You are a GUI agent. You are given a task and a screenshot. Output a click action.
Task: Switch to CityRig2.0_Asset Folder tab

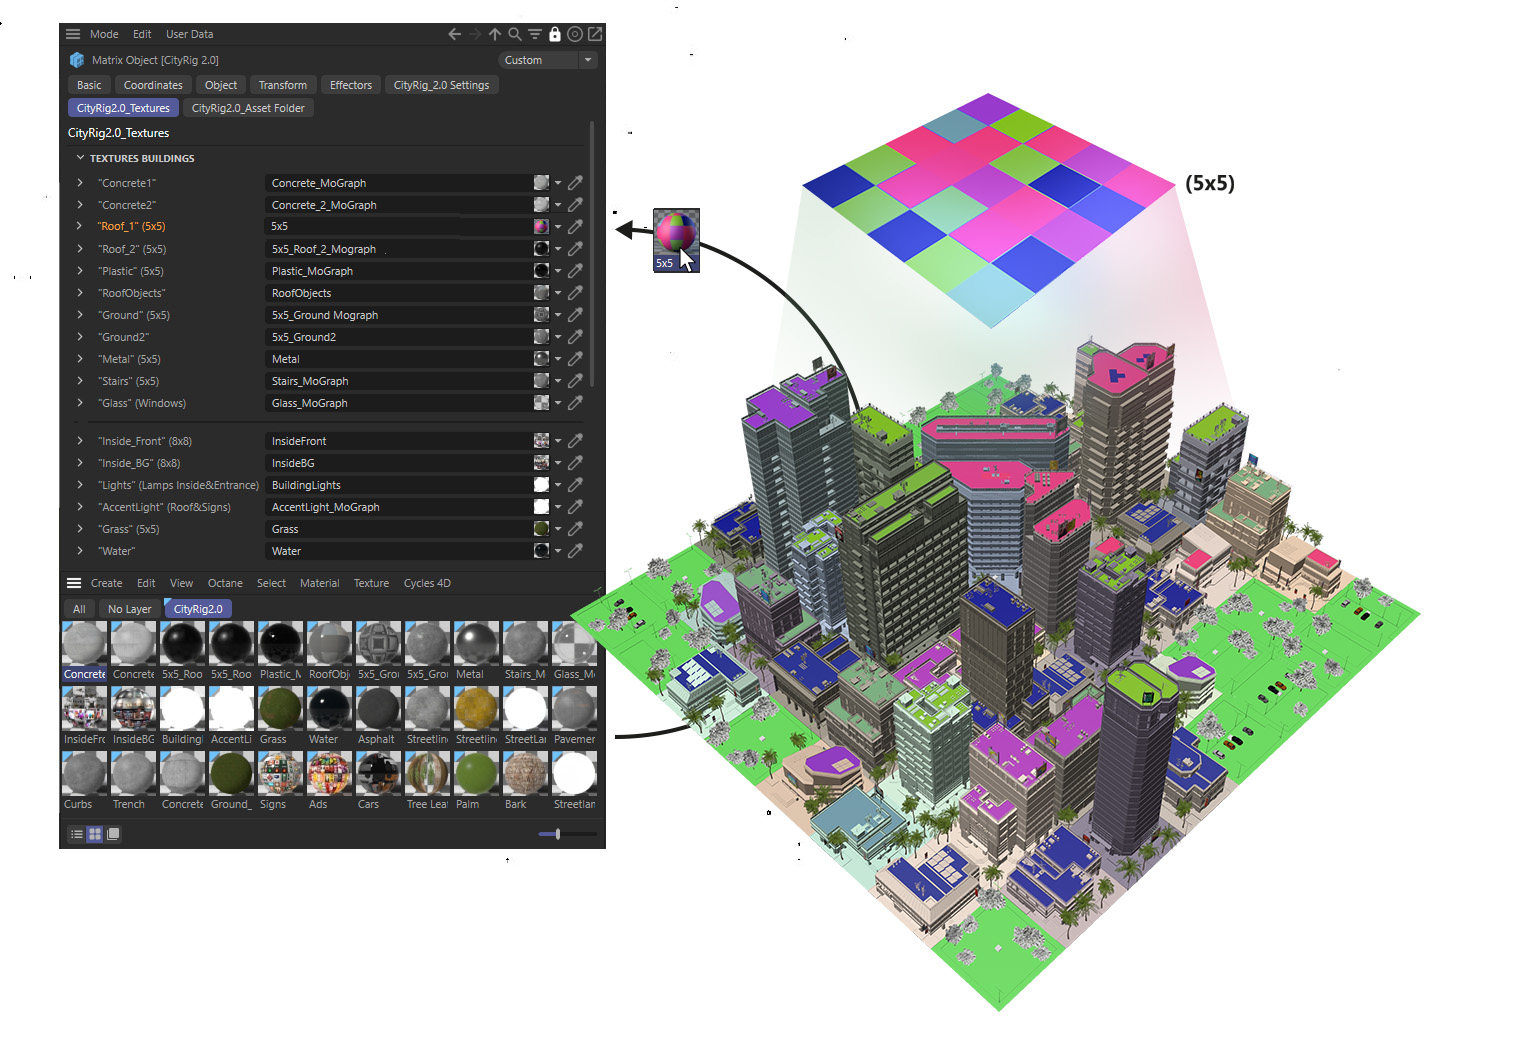click(248, 108)
